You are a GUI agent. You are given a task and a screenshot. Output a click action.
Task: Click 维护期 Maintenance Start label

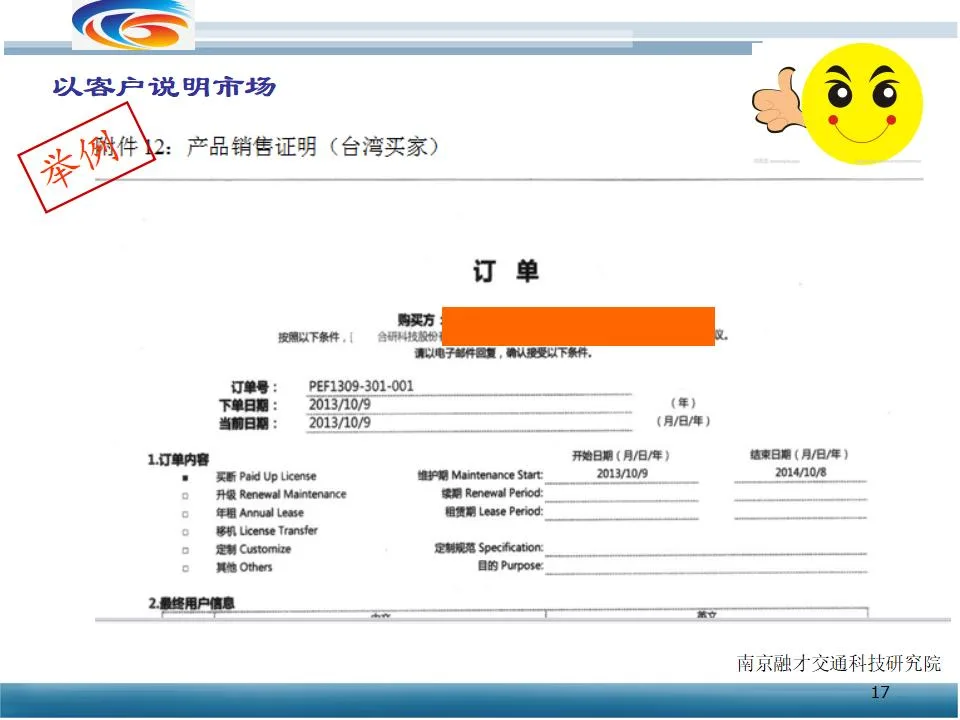click(480, 475)
